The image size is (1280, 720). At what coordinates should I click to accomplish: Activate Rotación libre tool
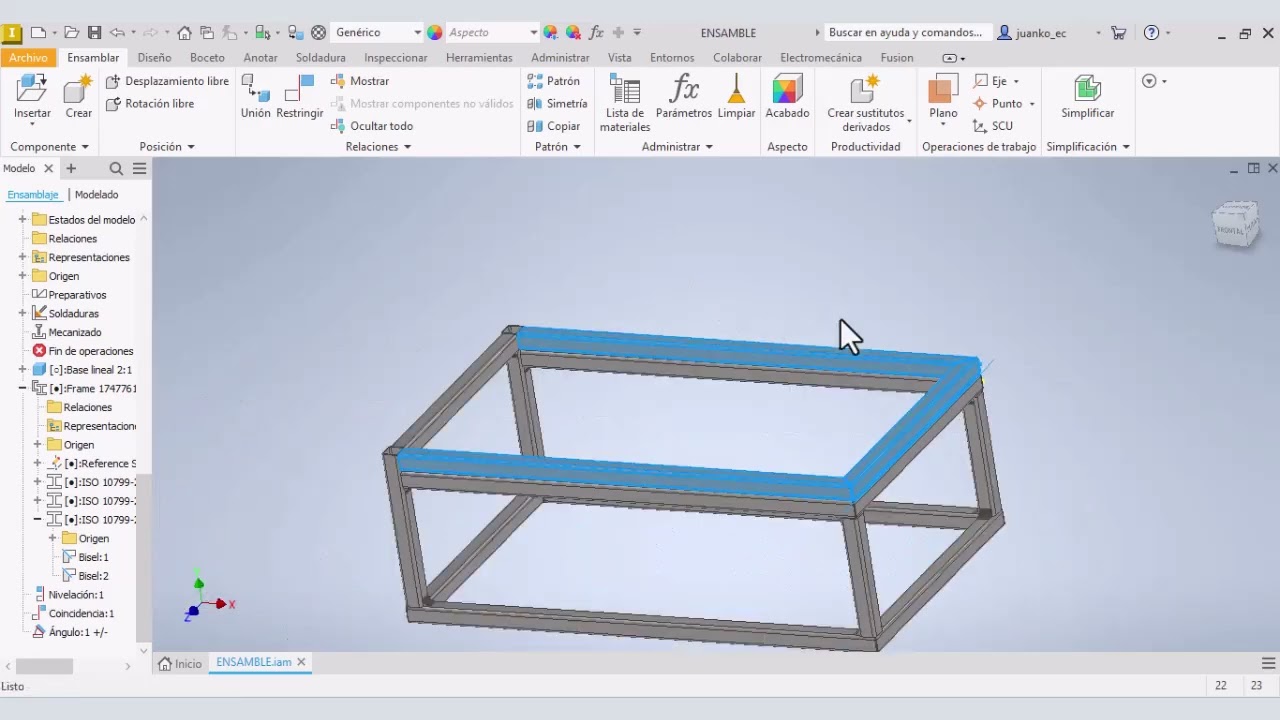[150, 103]
